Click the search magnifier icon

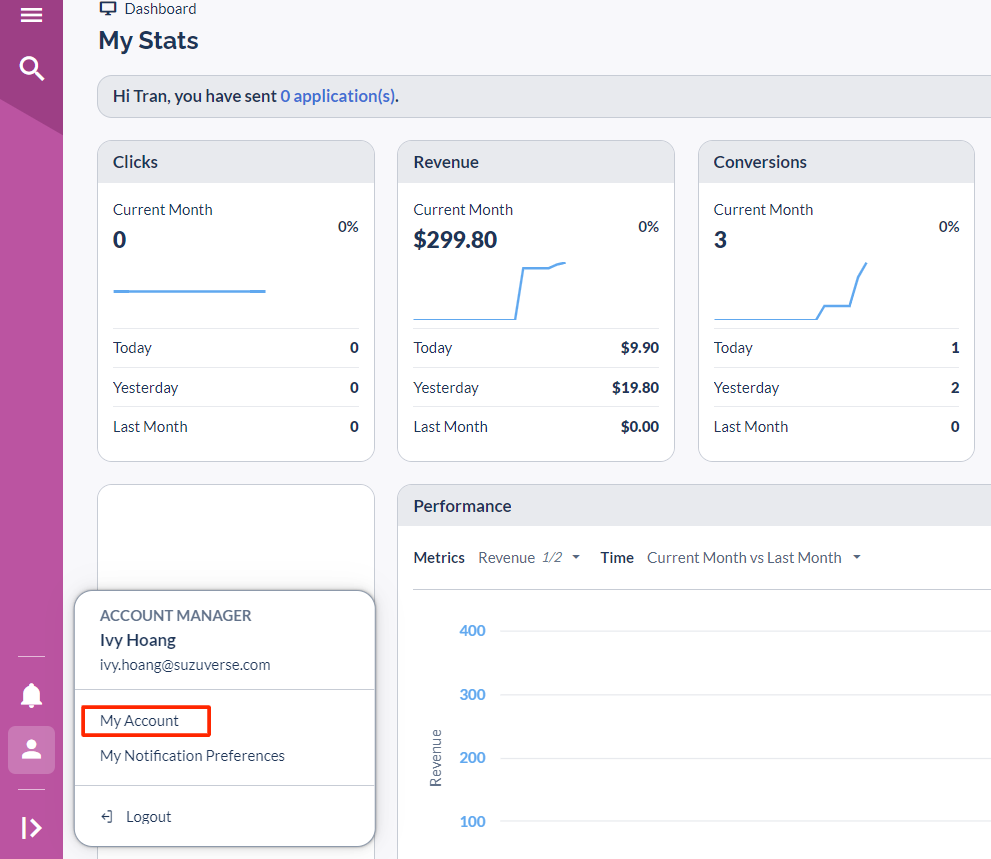coord(32,69)
